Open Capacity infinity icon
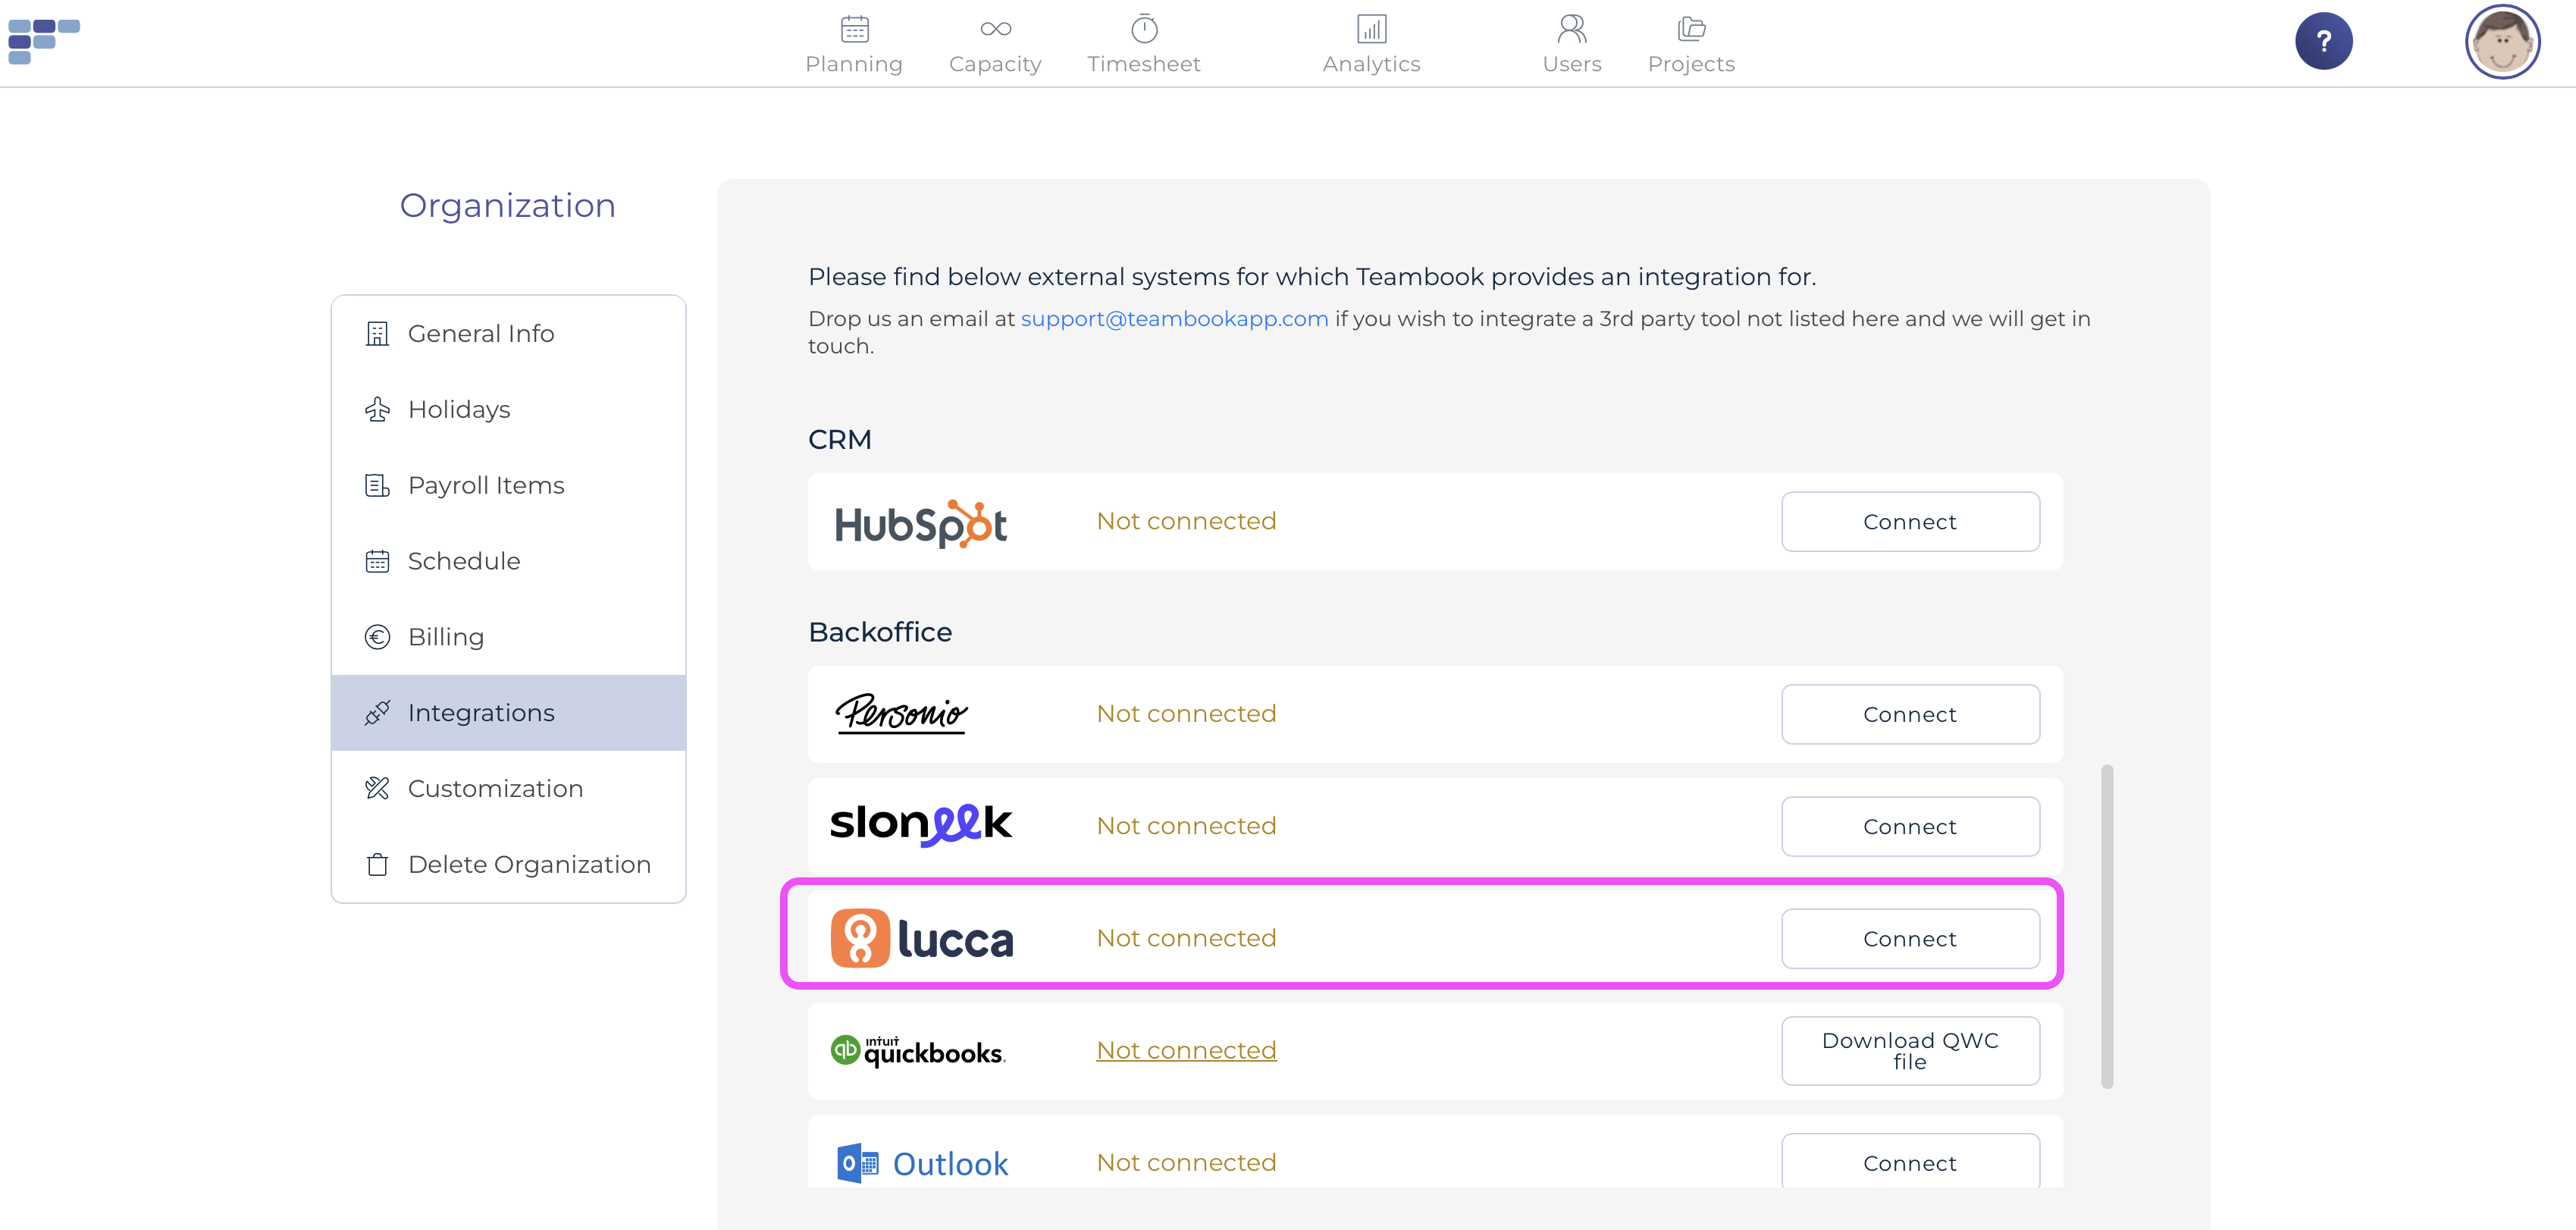Viewport: 2576px width, 1230px height. click(x=995, y=29)
